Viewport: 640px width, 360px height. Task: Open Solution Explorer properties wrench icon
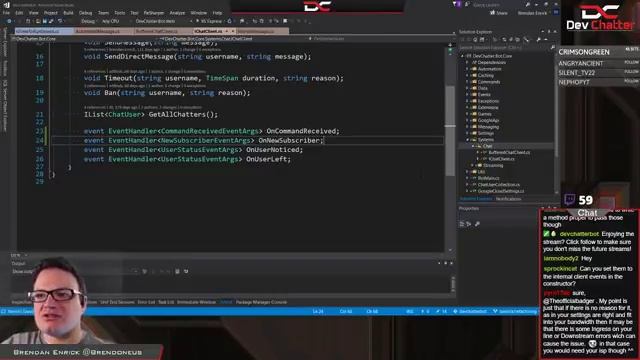pyautogui.click(x=538, y=40)
